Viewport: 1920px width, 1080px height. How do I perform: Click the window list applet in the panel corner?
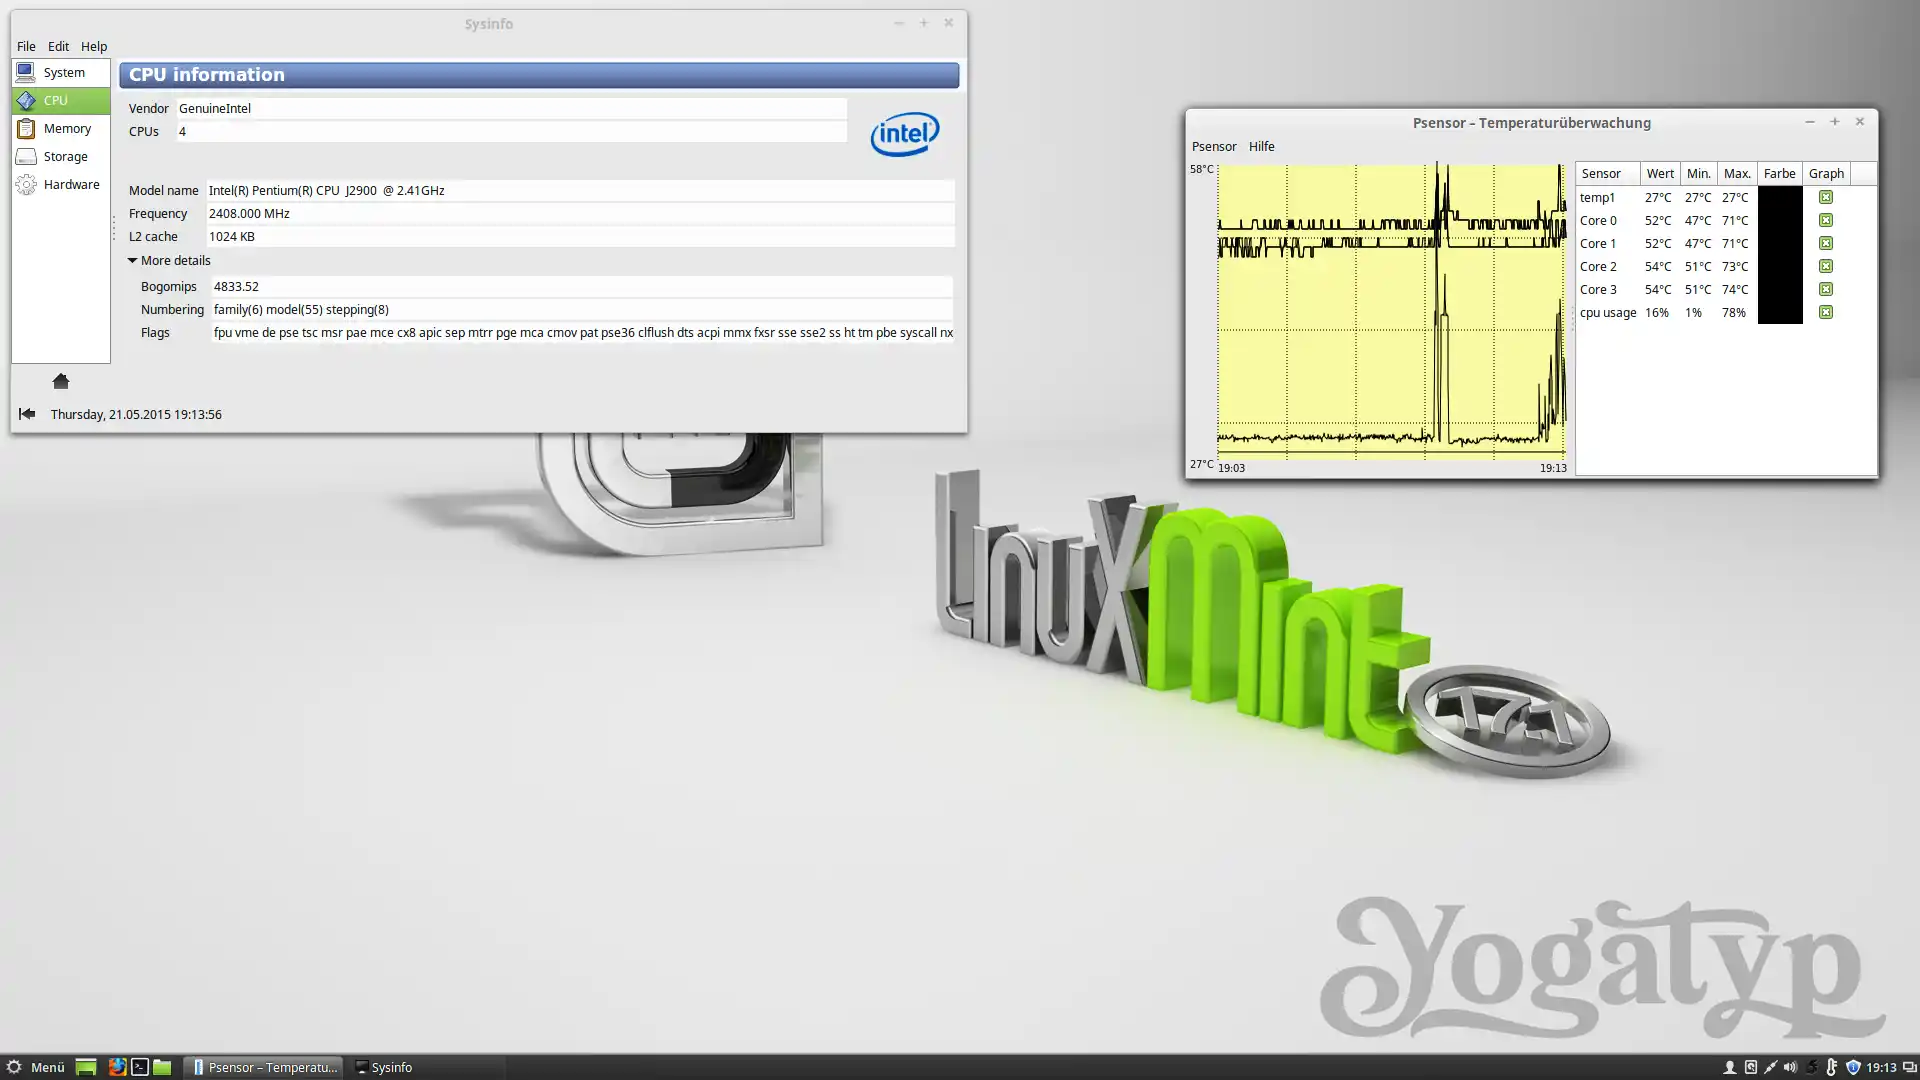[1909, 1067]
